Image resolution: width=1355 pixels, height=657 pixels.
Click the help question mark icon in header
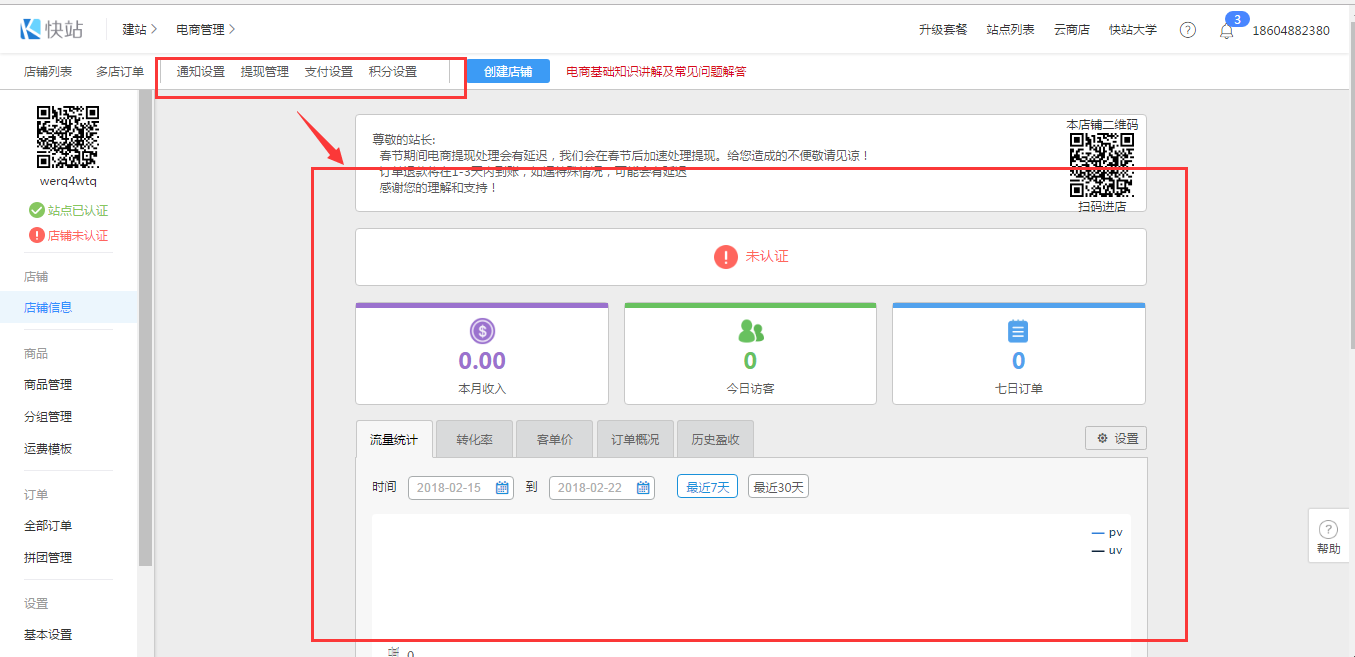pyautogui.click(x=1187, y=30)
